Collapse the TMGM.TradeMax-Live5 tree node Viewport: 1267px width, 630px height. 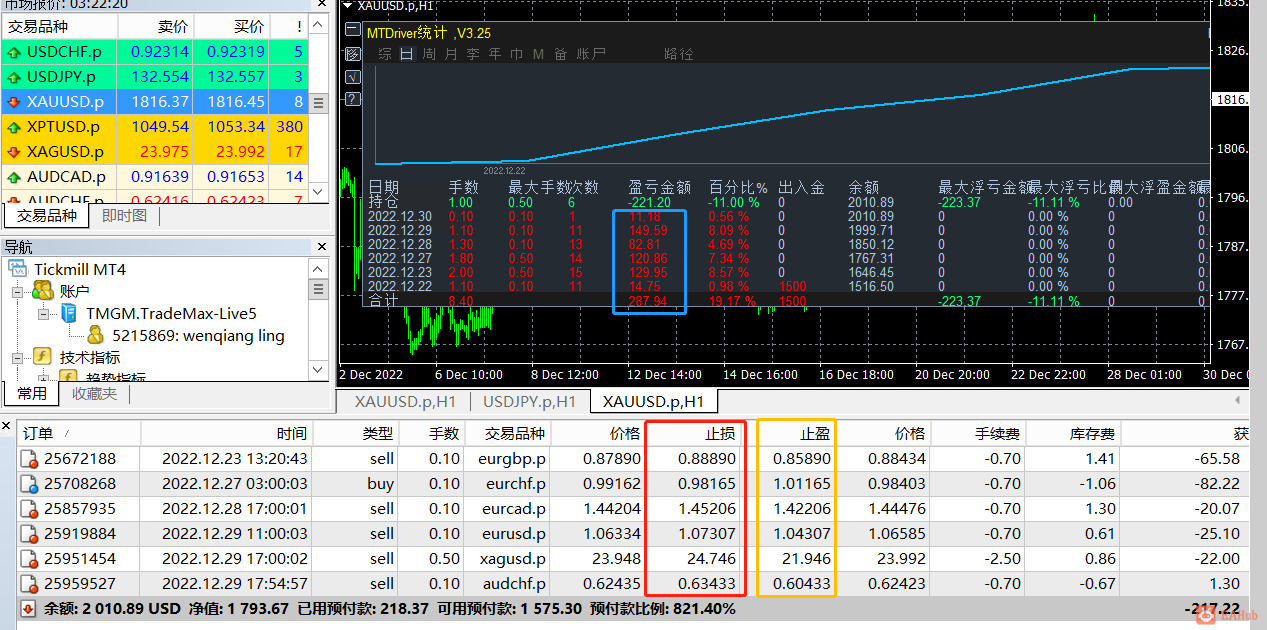[x=44, y=314]
